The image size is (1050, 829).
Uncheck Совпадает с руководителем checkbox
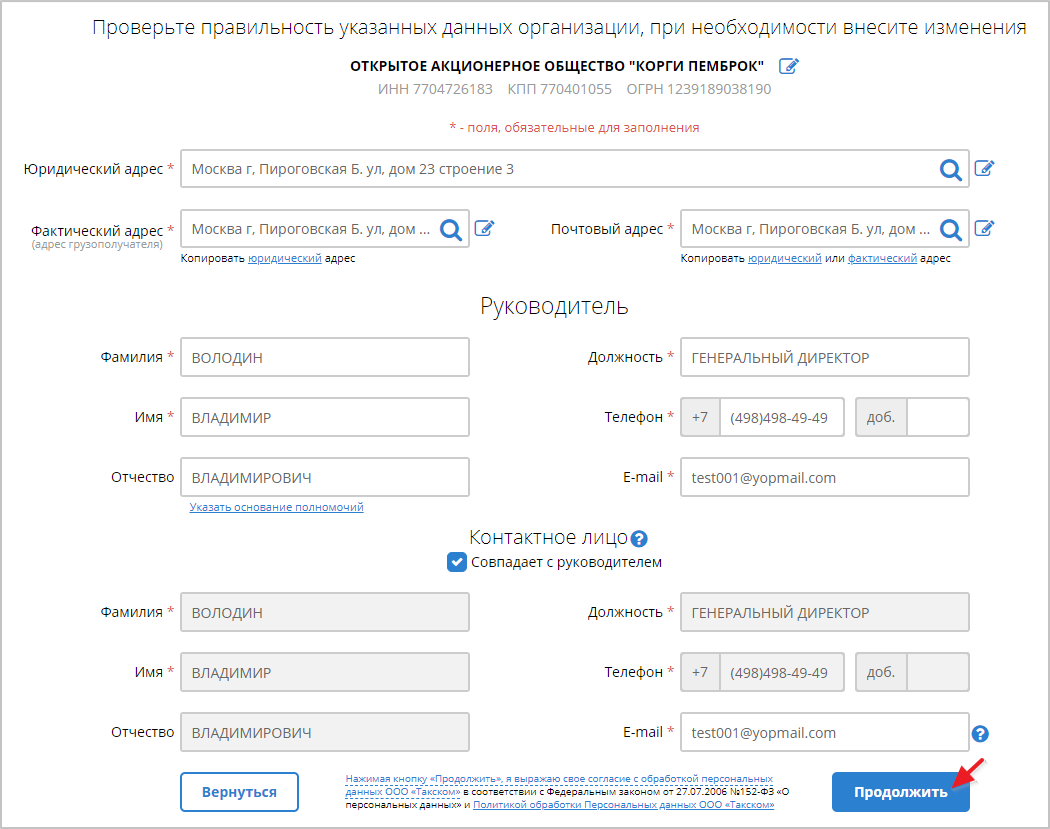point(457,562)
